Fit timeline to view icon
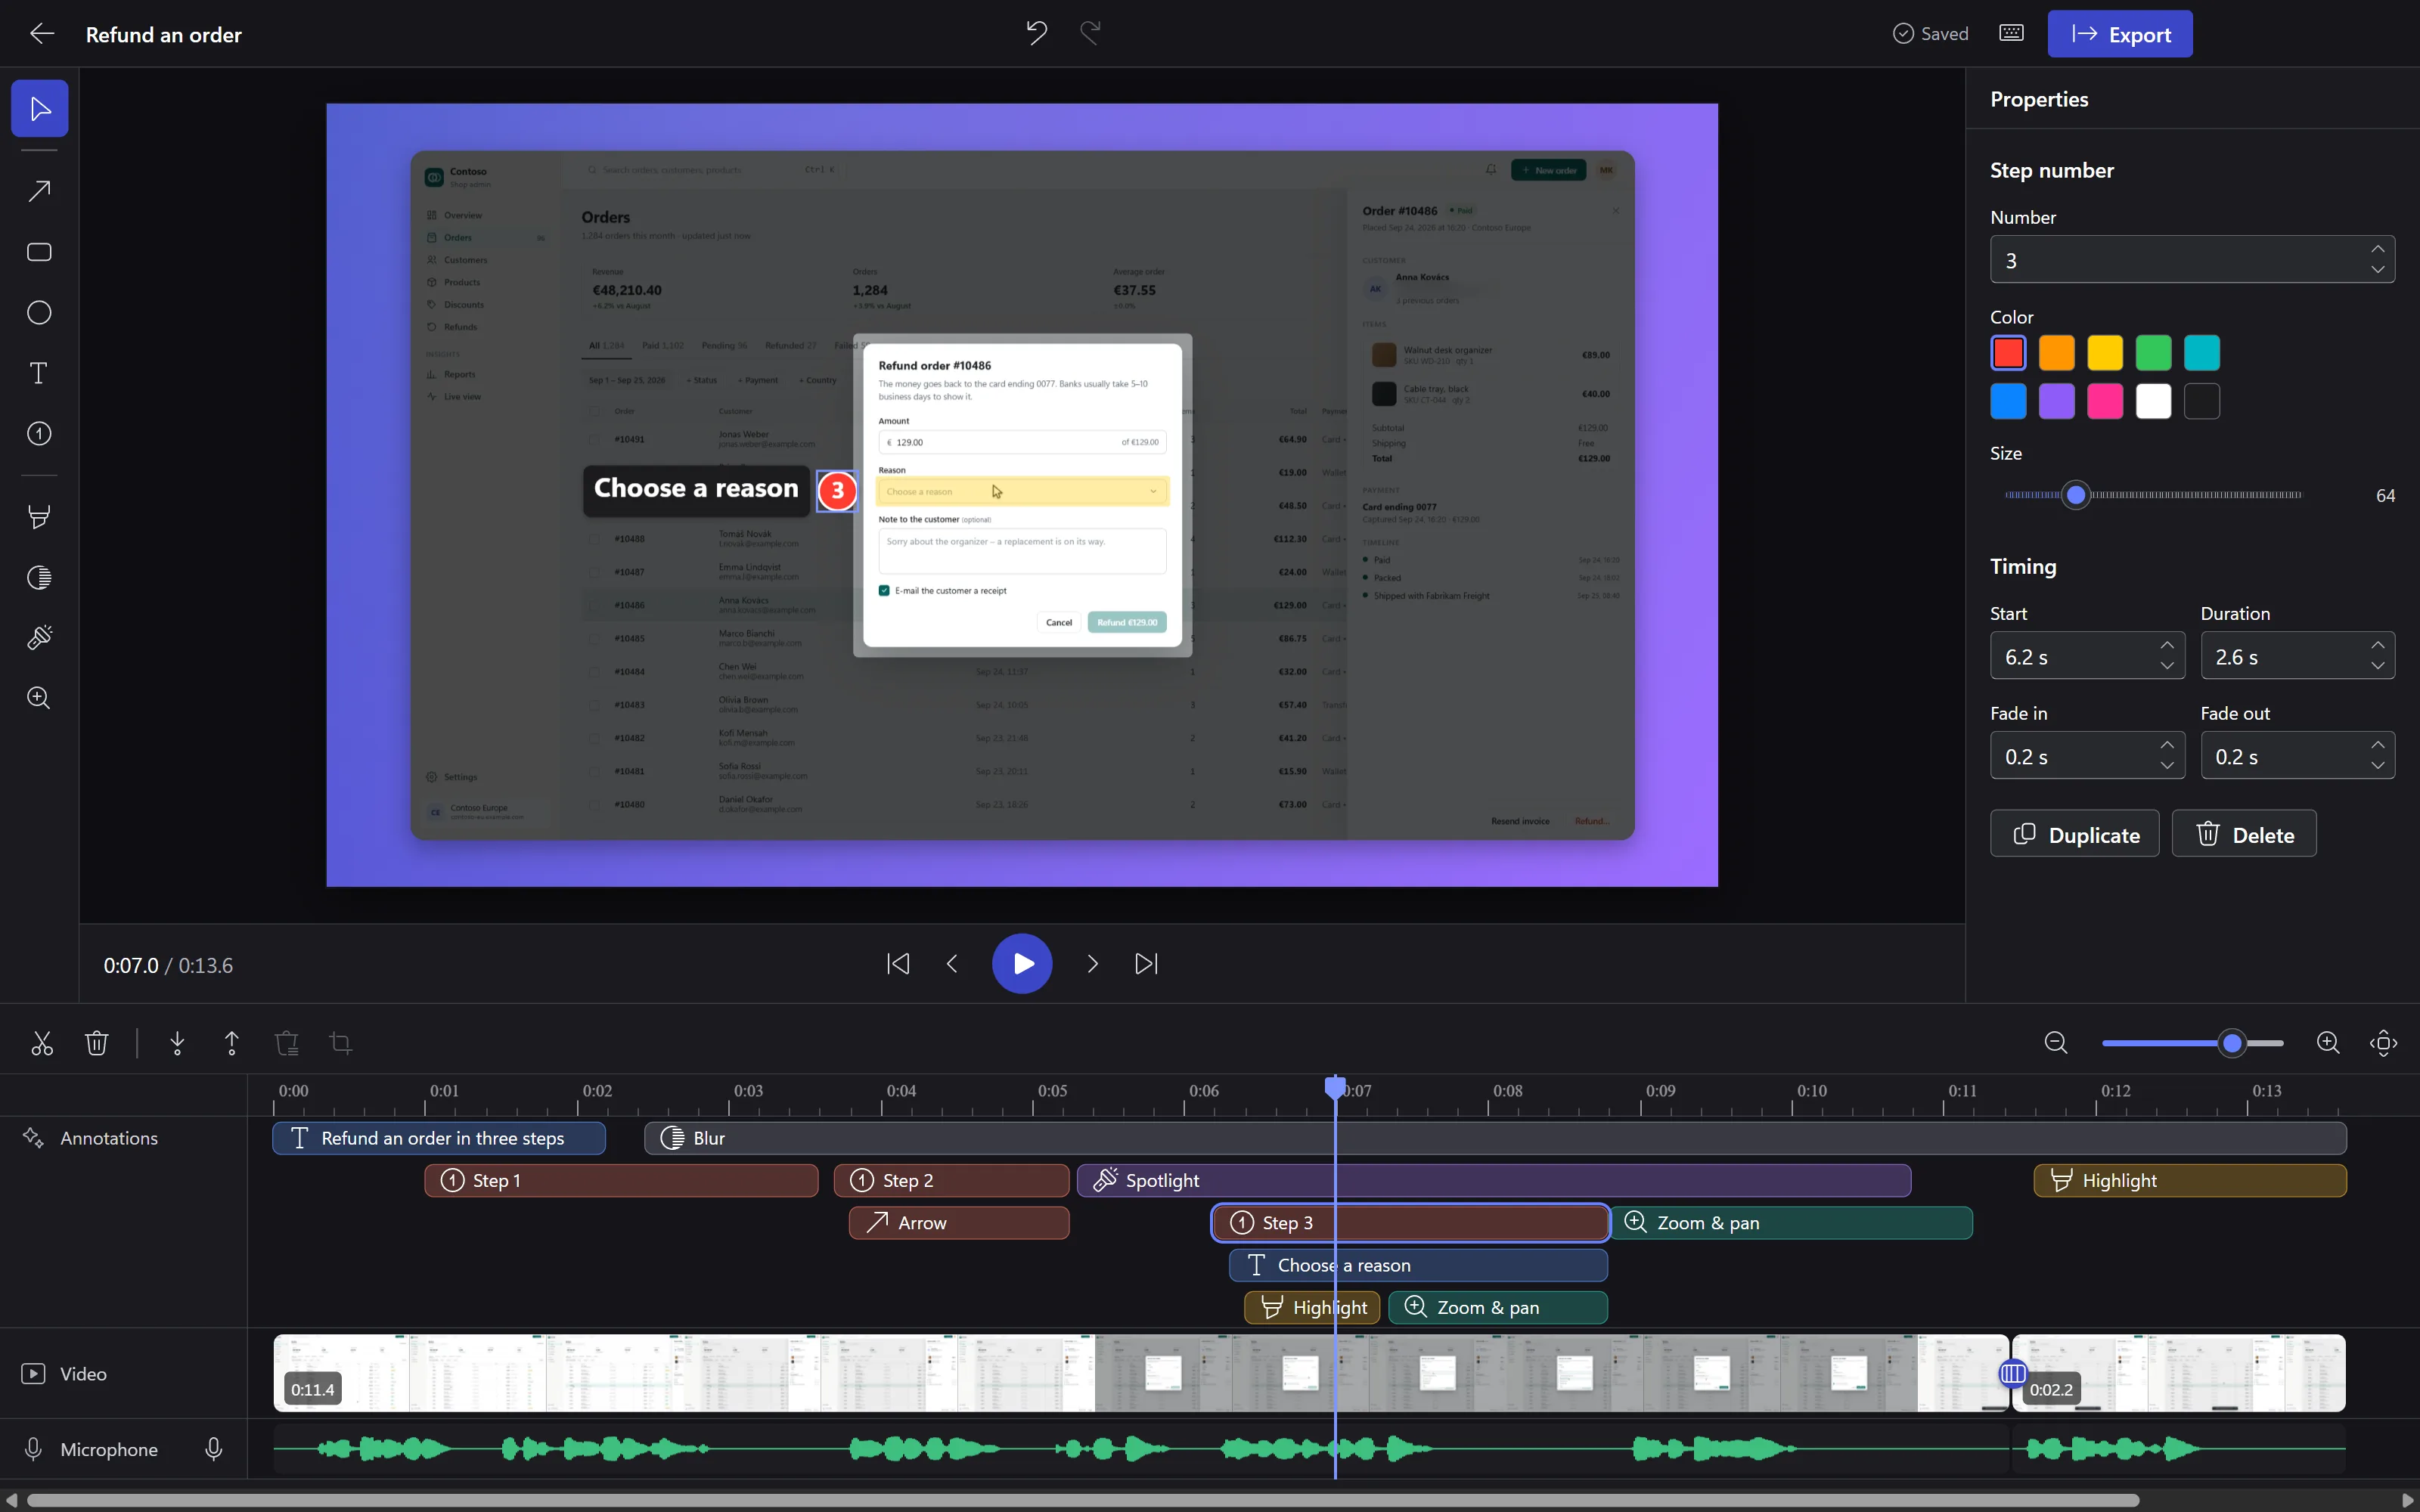The width and height of the screenshot is (2420, 1512). point(2384,1043)
